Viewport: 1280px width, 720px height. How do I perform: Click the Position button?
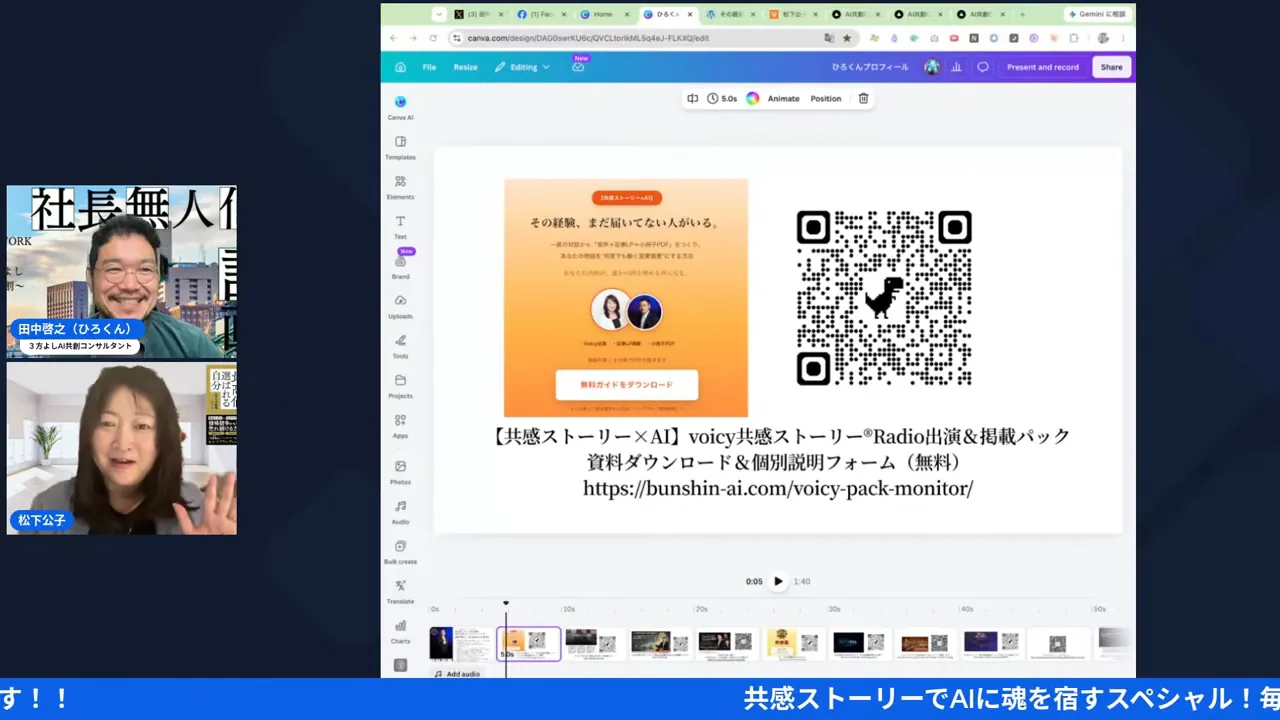825,98
